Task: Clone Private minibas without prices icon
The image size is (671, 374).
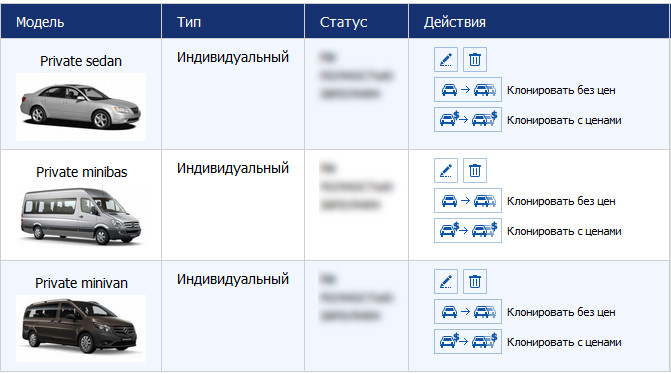Action: (468, 200)
